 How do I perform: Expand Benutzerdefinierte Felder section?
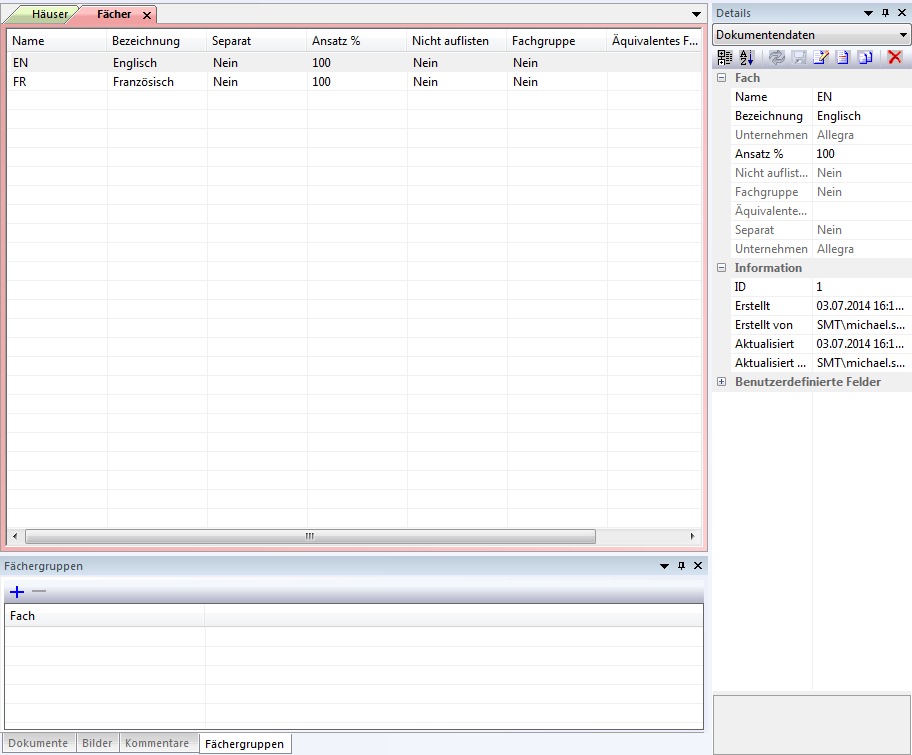click(x=722, y=382)
